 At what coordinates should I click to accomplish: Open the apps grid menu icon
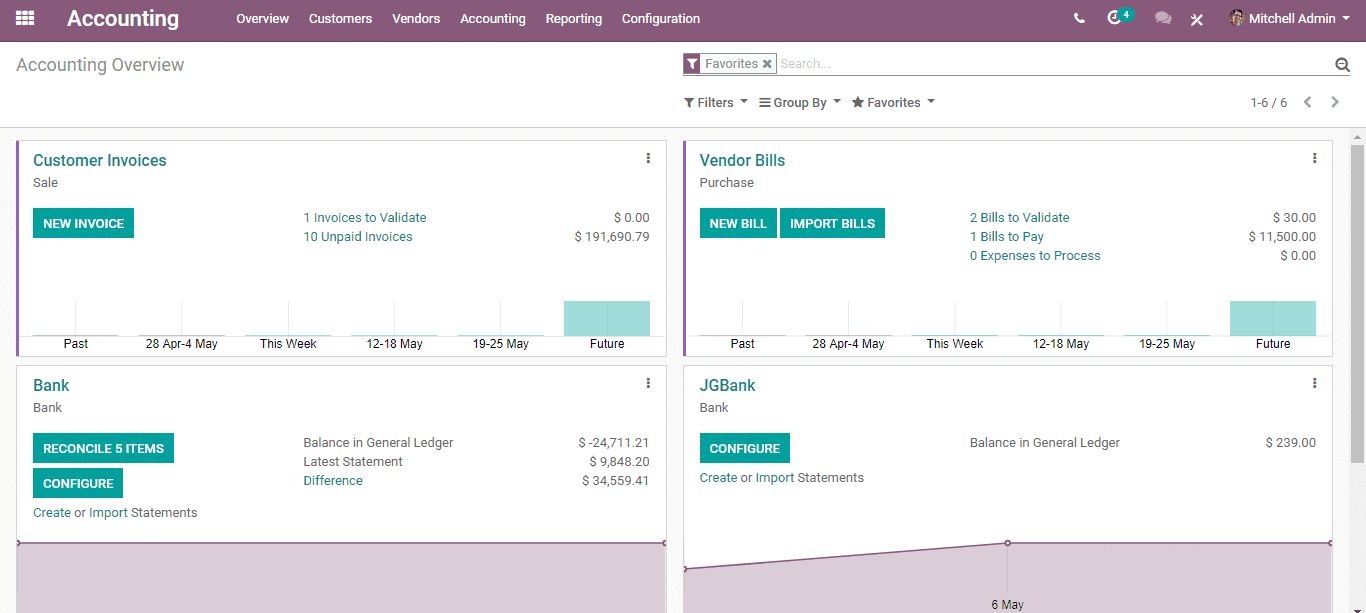point(25,18)
